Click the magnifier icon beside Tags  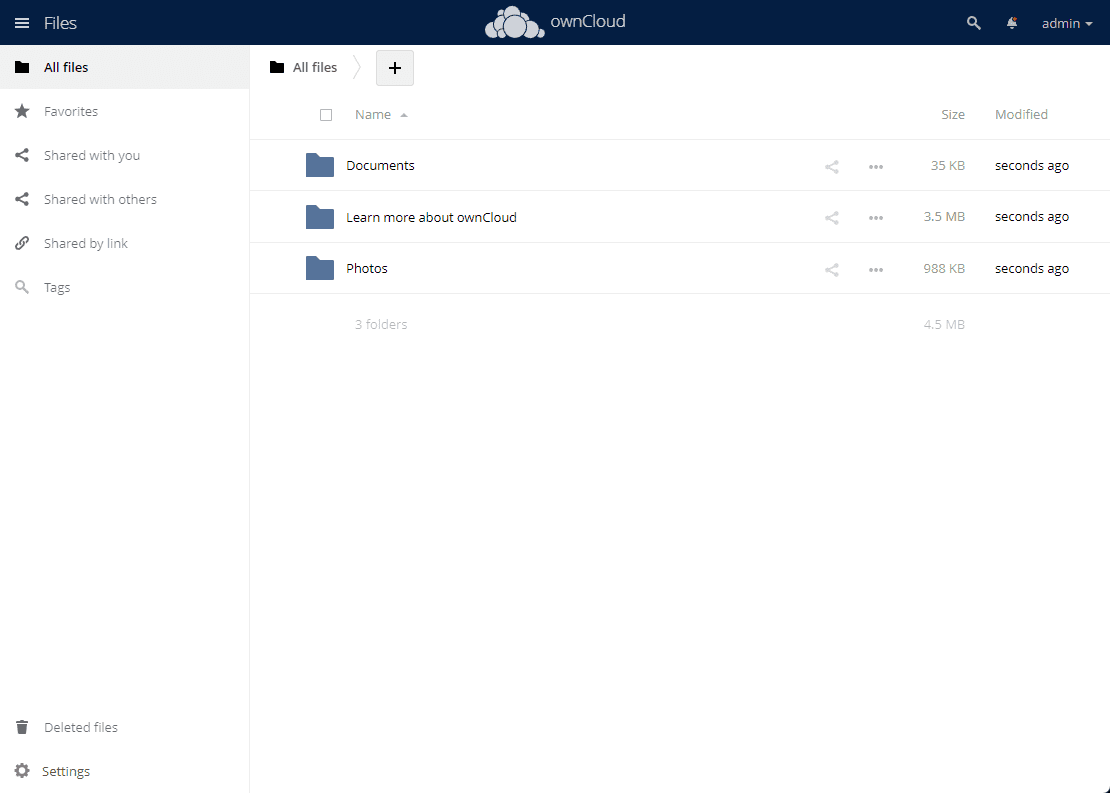(x=22, y=287)
